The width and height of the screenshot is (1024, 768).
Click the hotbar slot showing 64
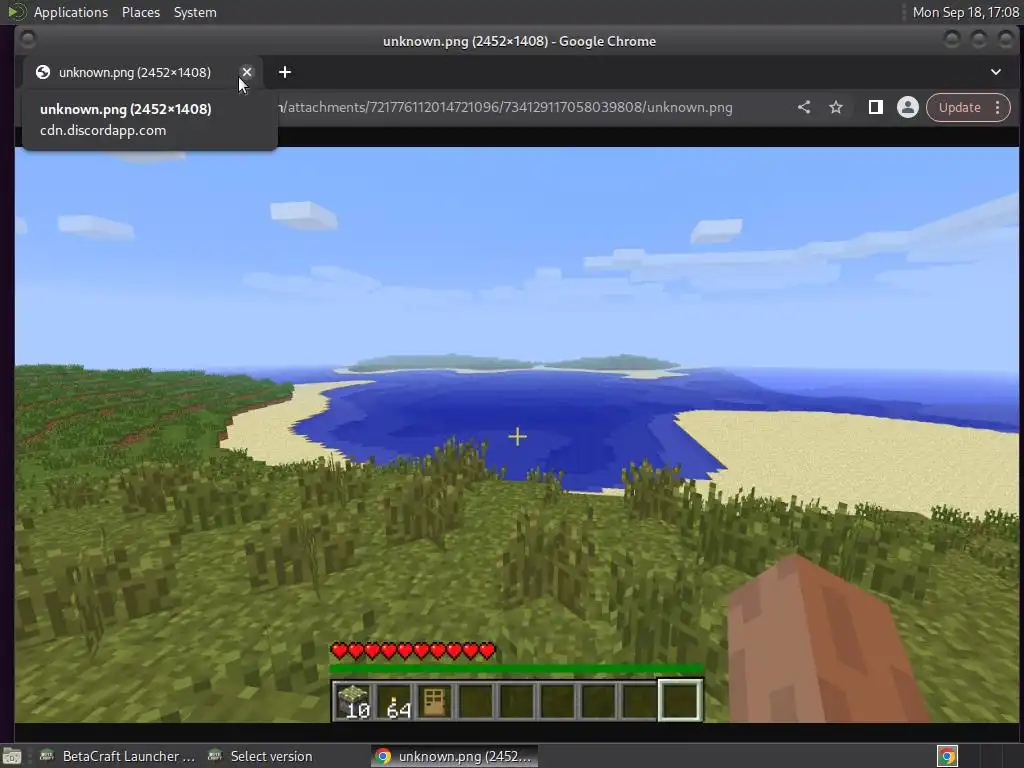[x=394, y=701]
